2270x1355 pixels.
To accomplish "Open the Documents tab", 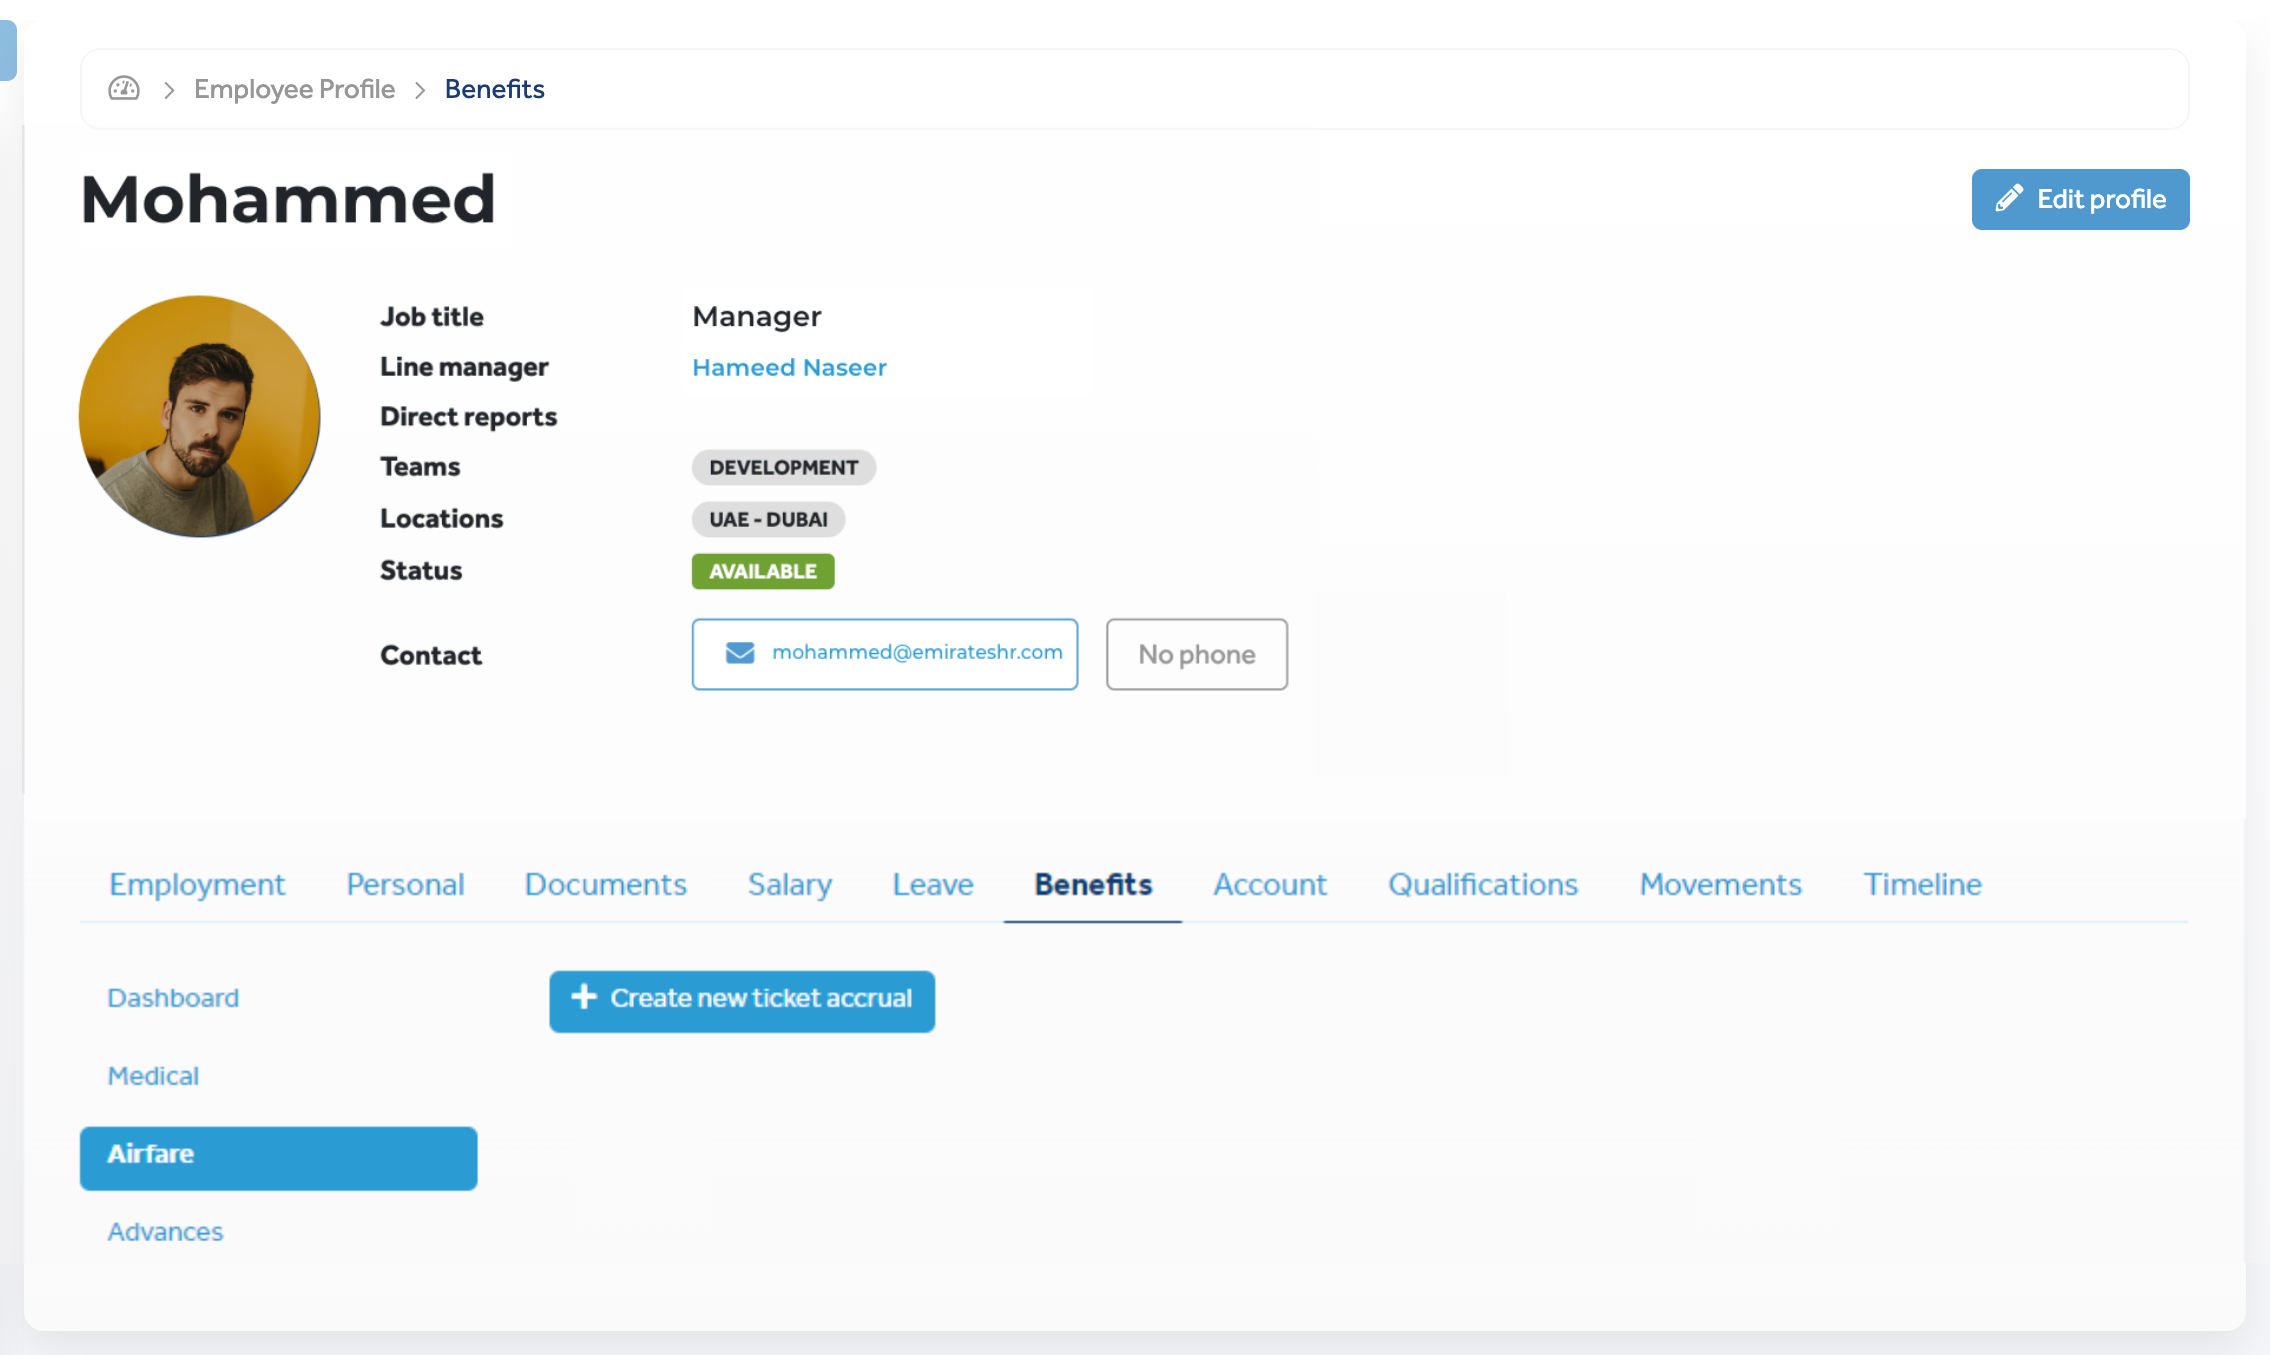I will (x=605, y=884).
